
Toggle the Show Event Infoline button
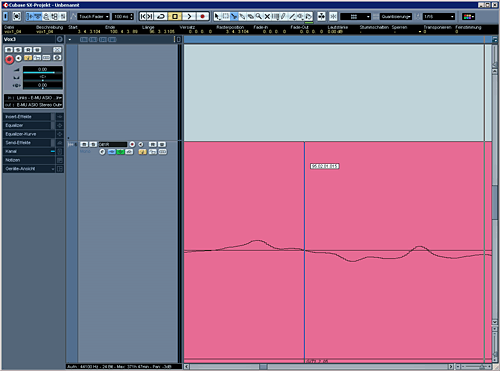pyautogui.click(x=38, y=16)
